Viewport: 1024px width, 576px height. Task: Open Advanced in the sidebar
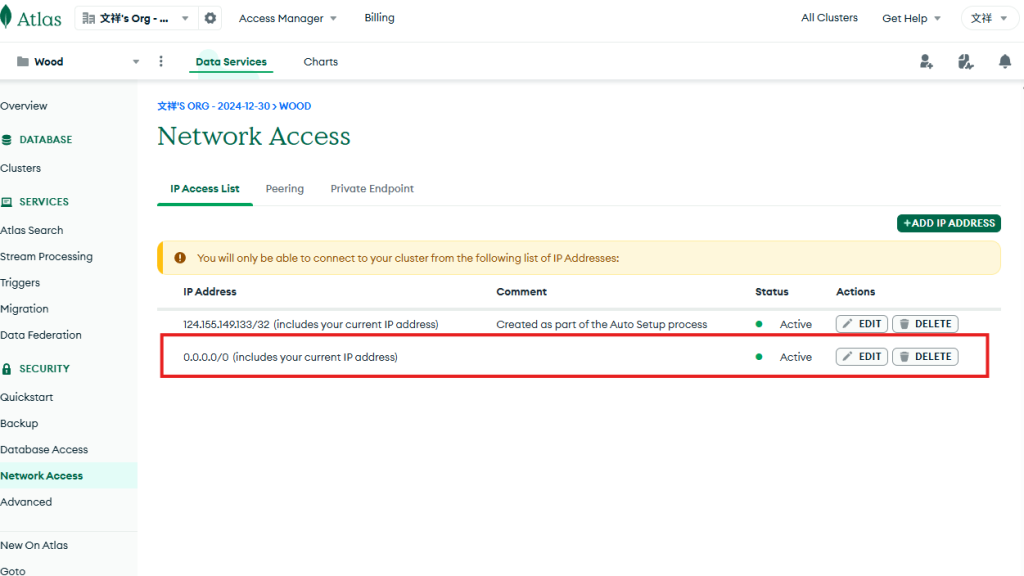click(25, 502)
